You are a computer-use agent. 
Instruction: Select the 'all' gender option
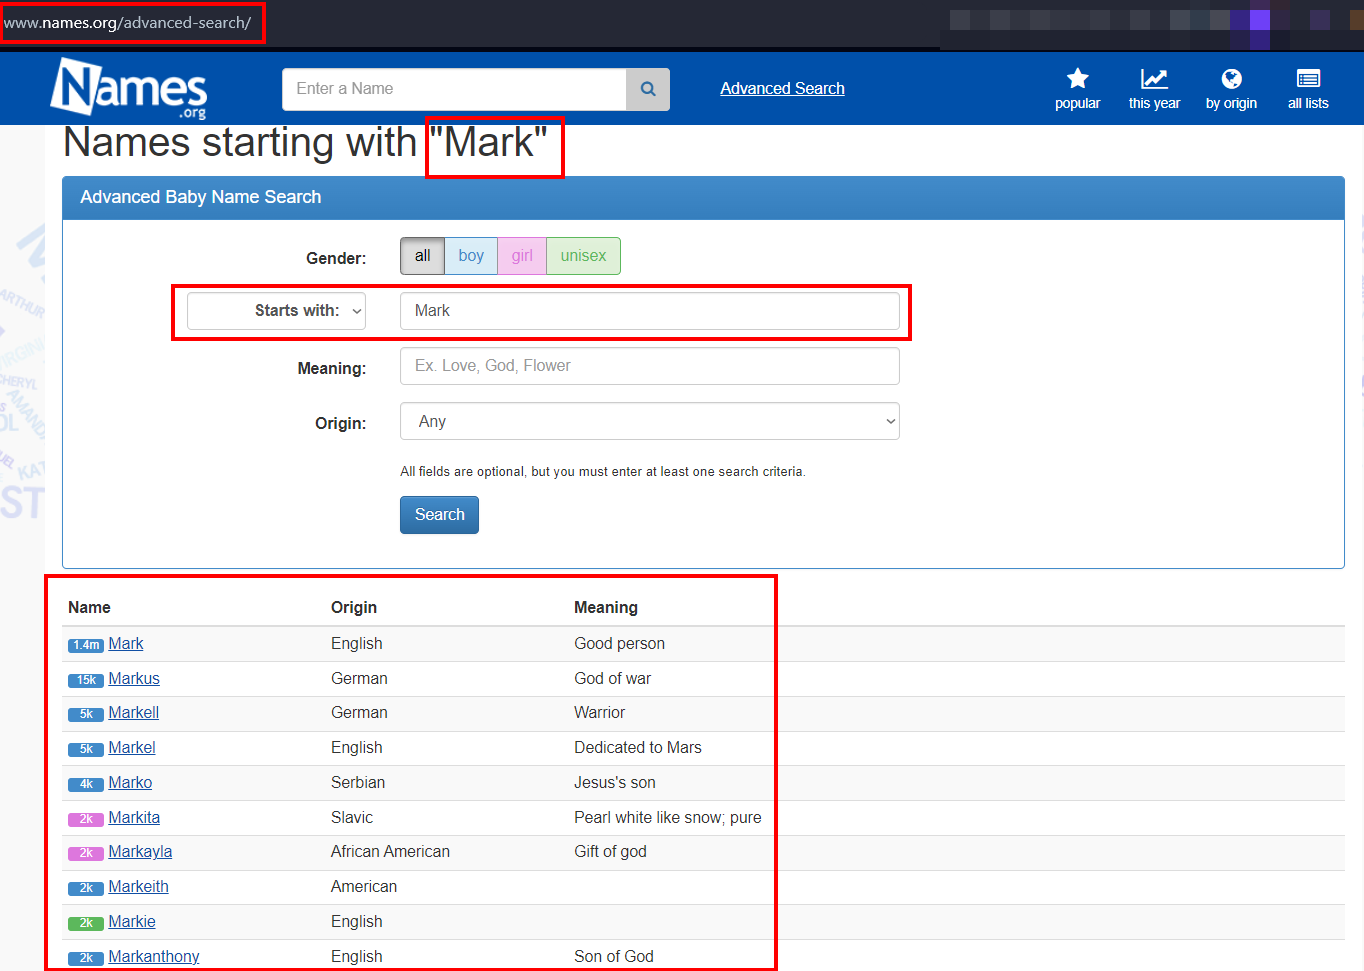point(422,256)
